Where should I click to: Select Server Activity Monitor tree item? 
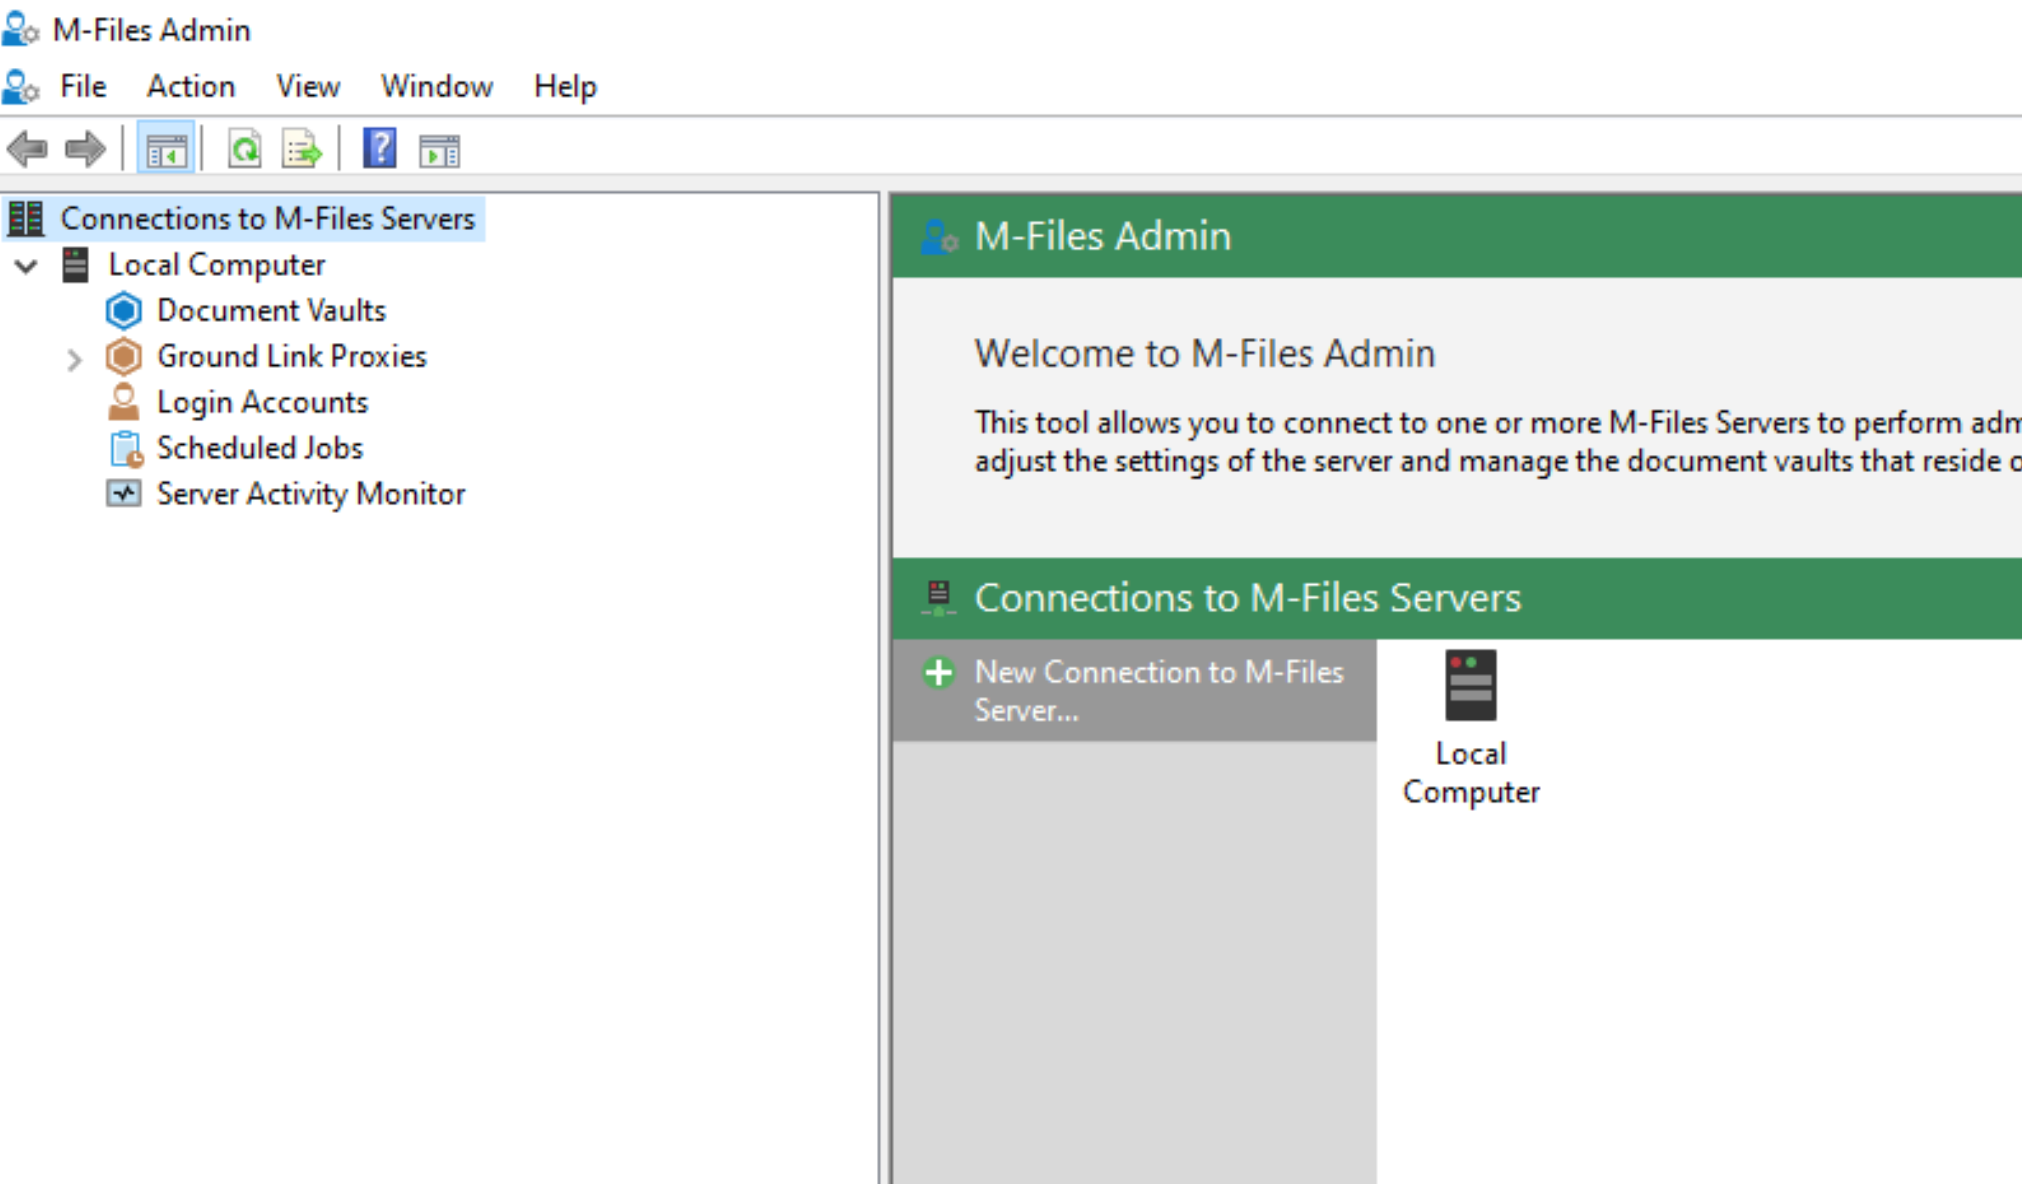pos(311,495)
